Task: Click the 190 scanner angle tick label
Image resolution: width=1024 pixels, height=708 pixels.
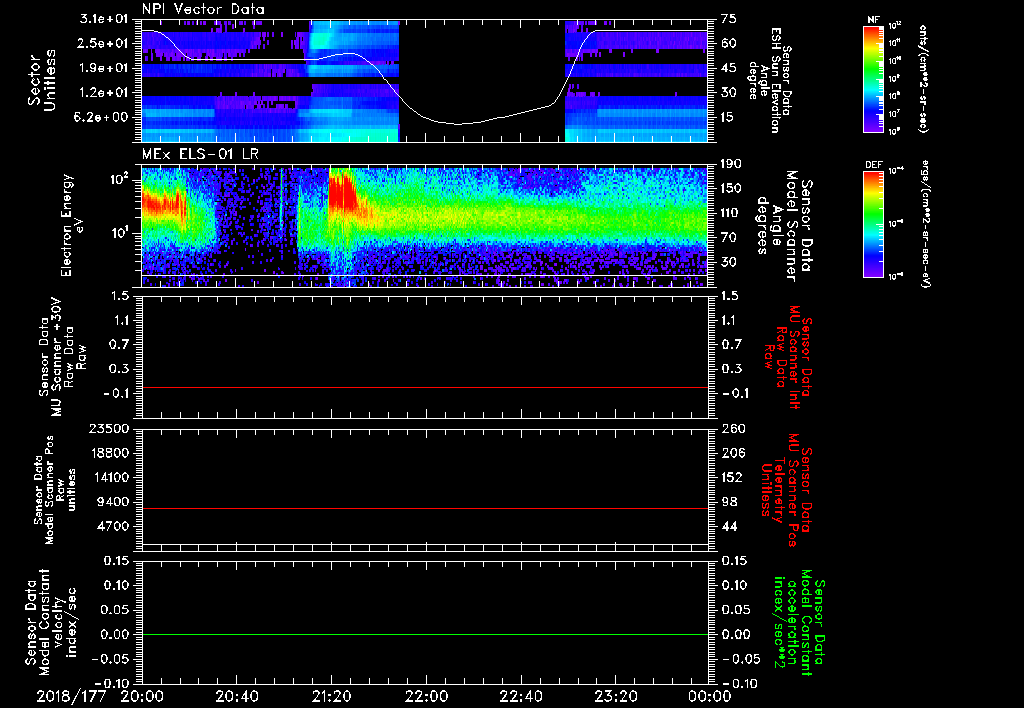Action: tap(732, 164)
